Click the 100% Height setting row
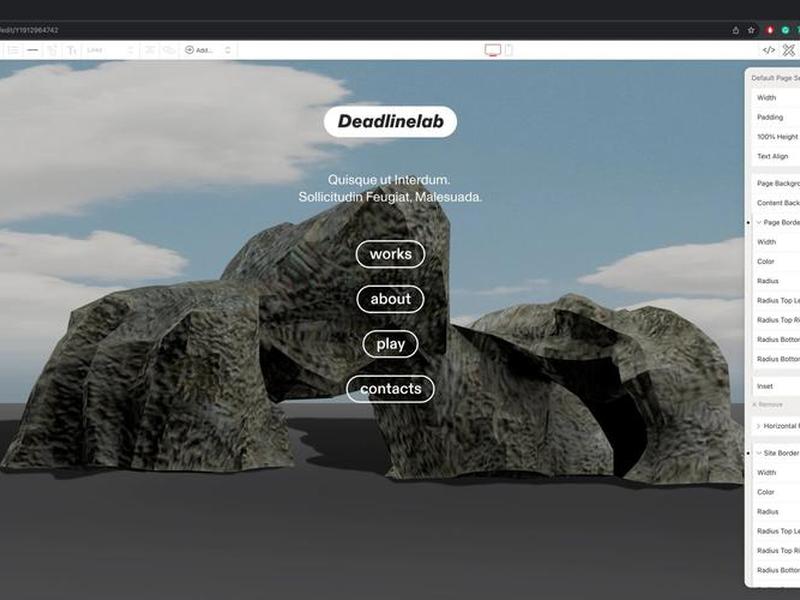The width and height of the screenshot is (800, 600). tap(776, 137)
